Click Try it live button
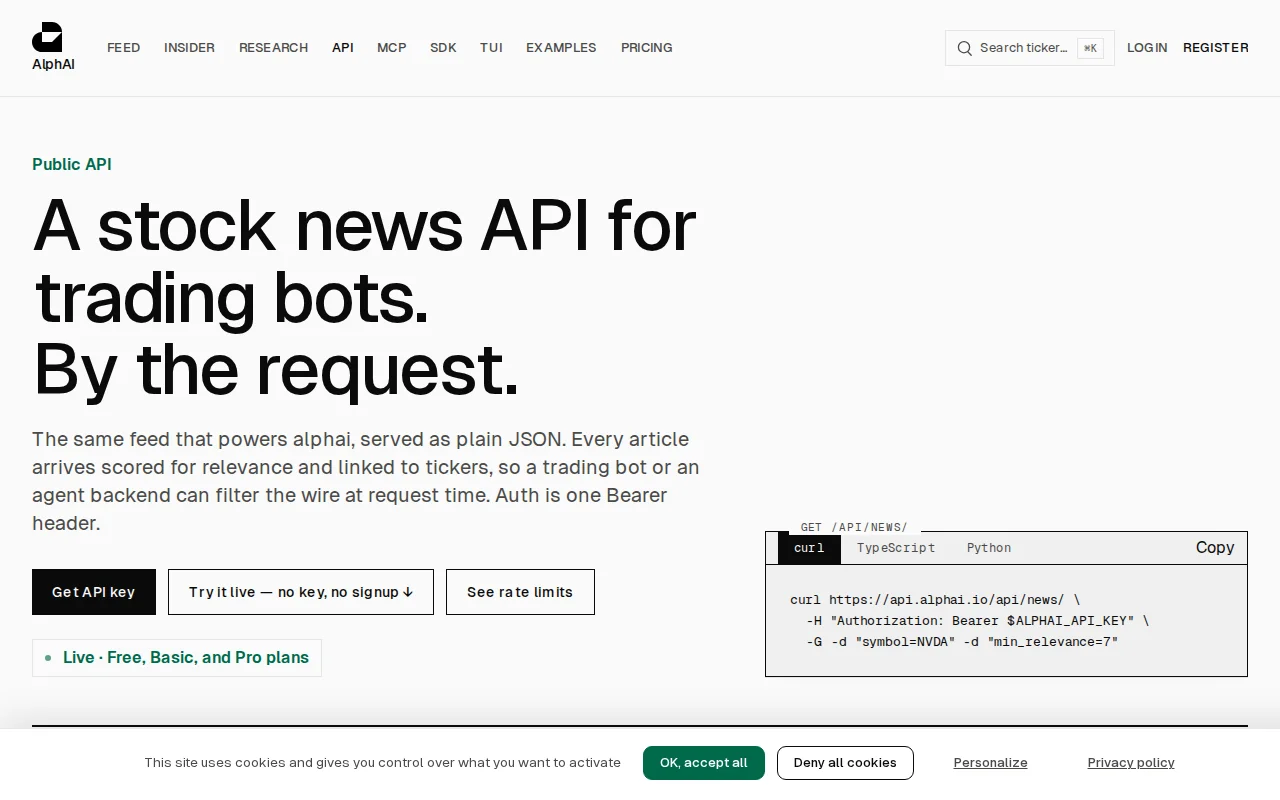 point(301,592)
